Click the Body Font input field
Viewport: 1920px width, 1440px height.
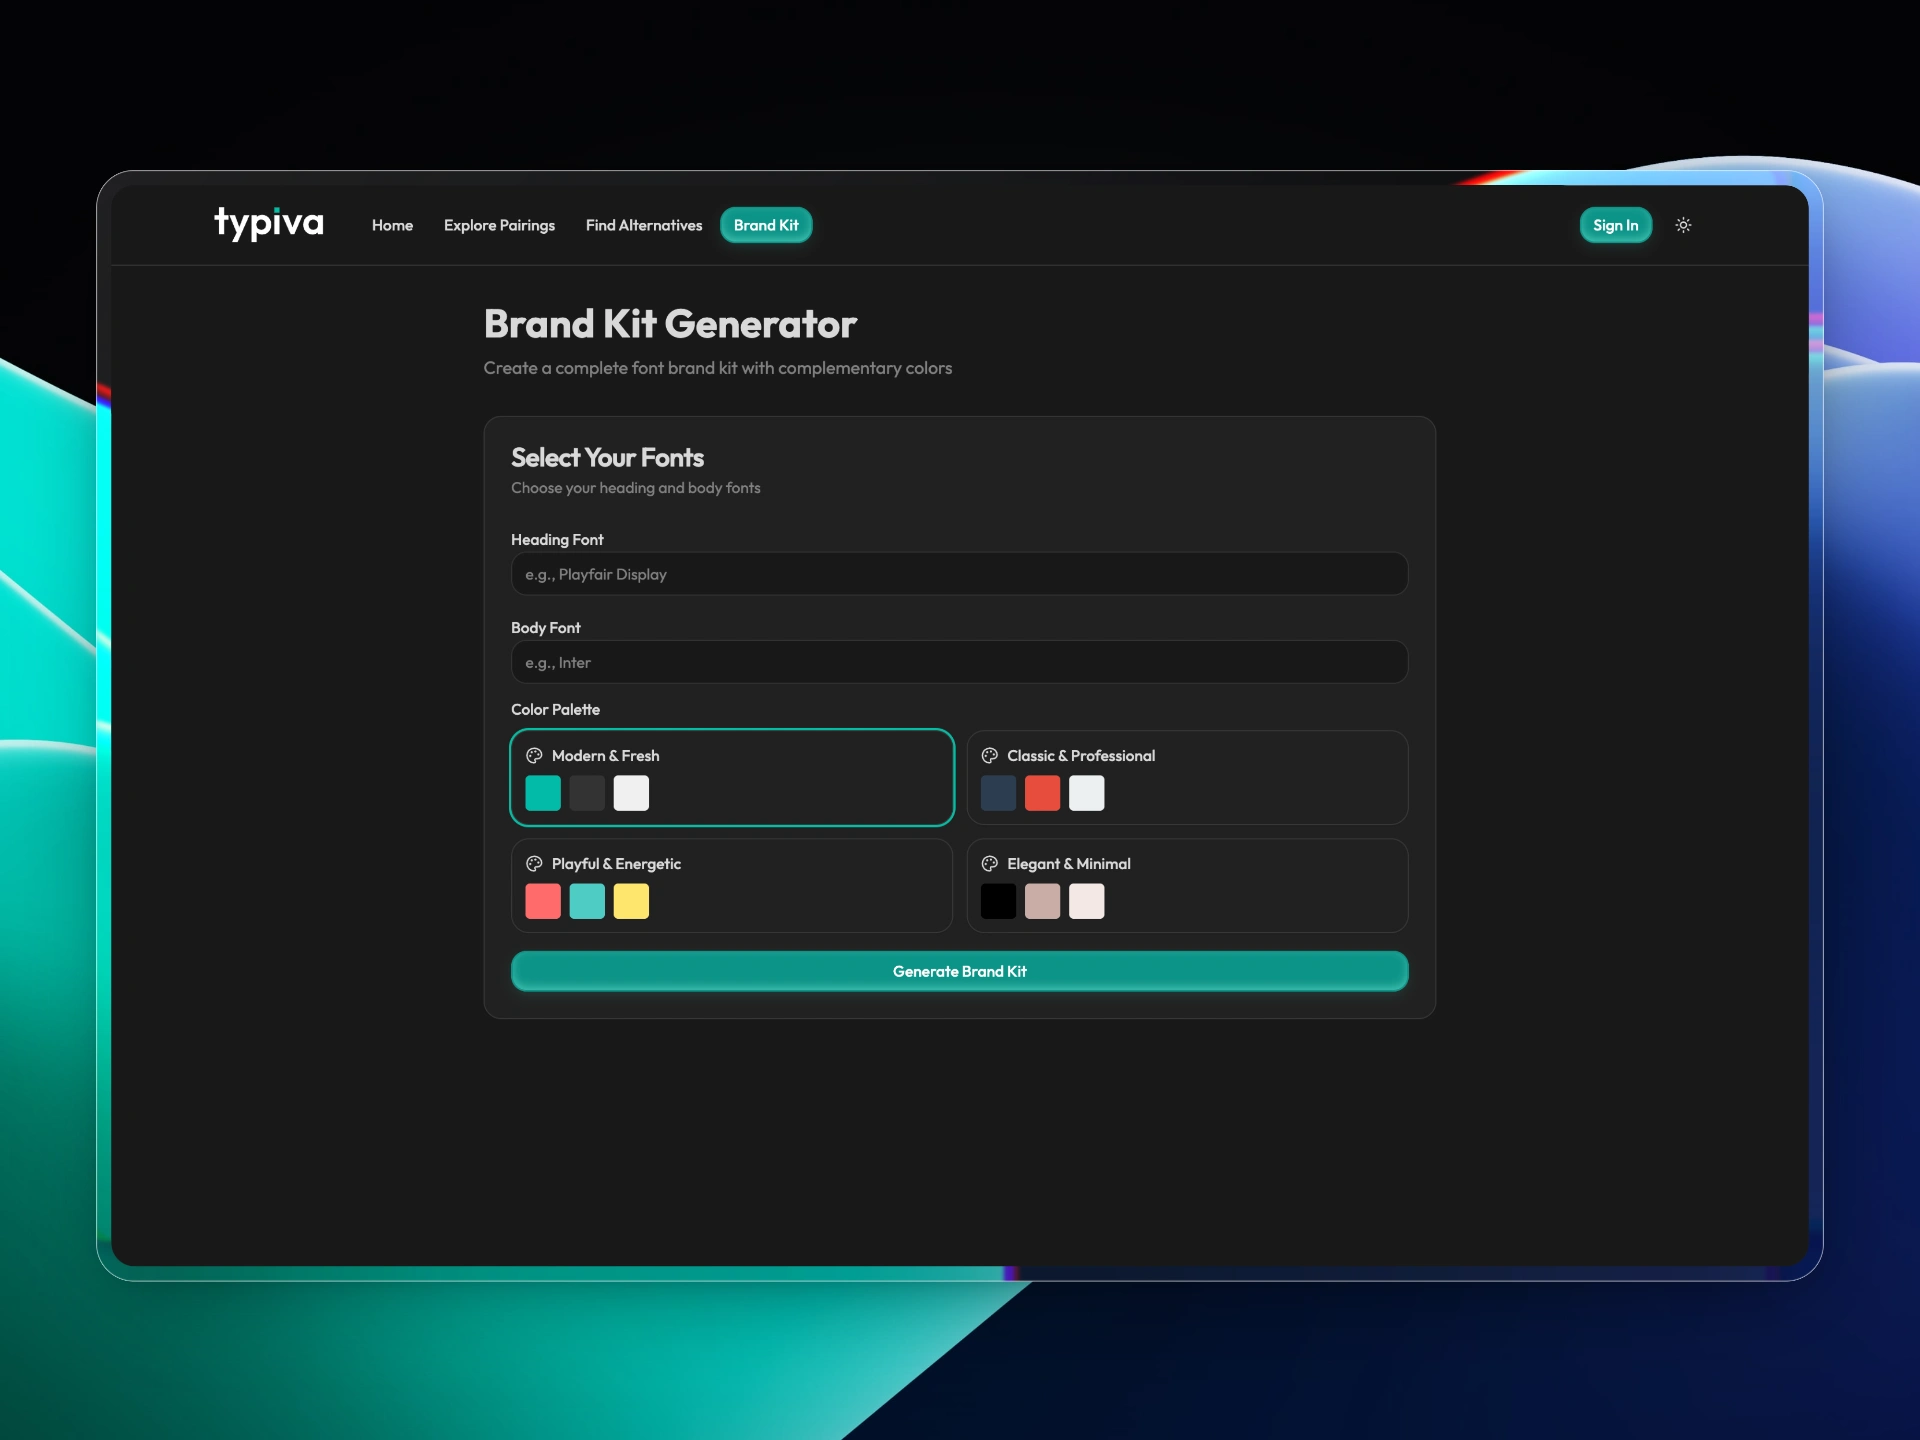(959, 661)
